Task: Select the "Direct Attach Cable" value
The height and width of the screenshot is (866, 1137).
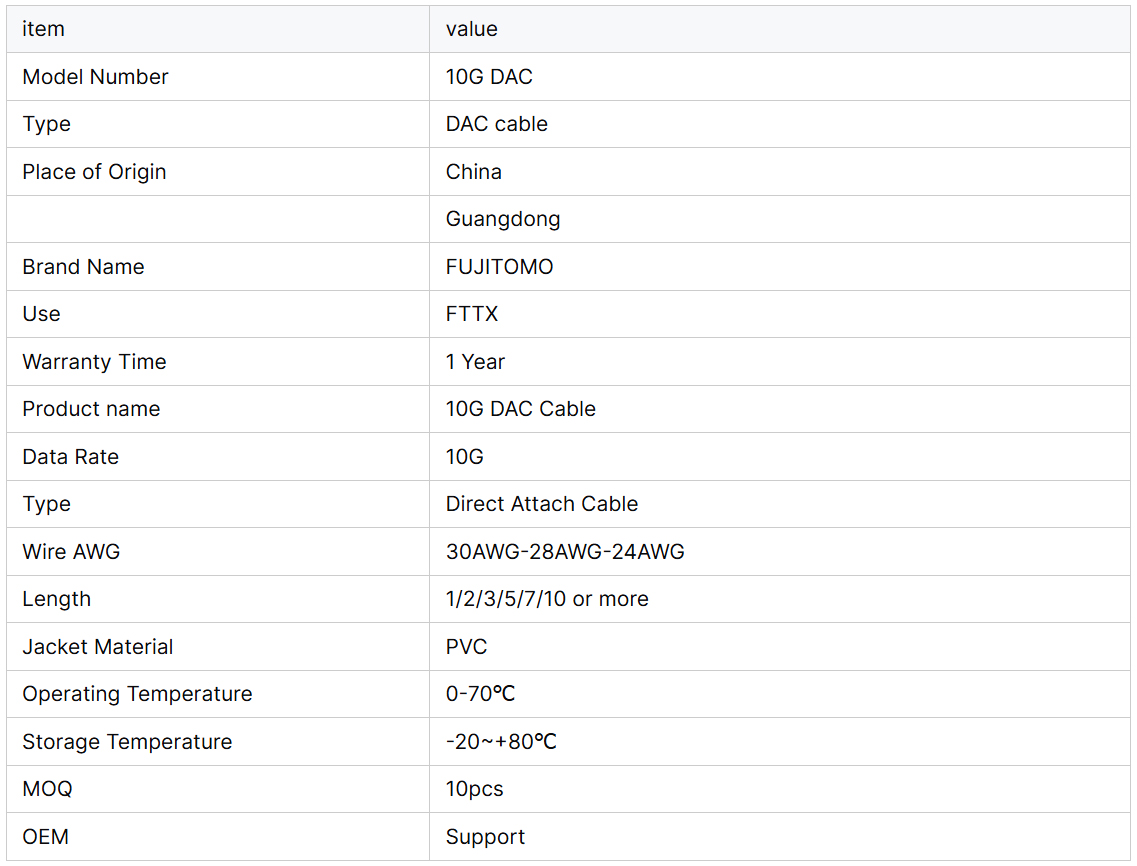Action: [x=542, y=504]
